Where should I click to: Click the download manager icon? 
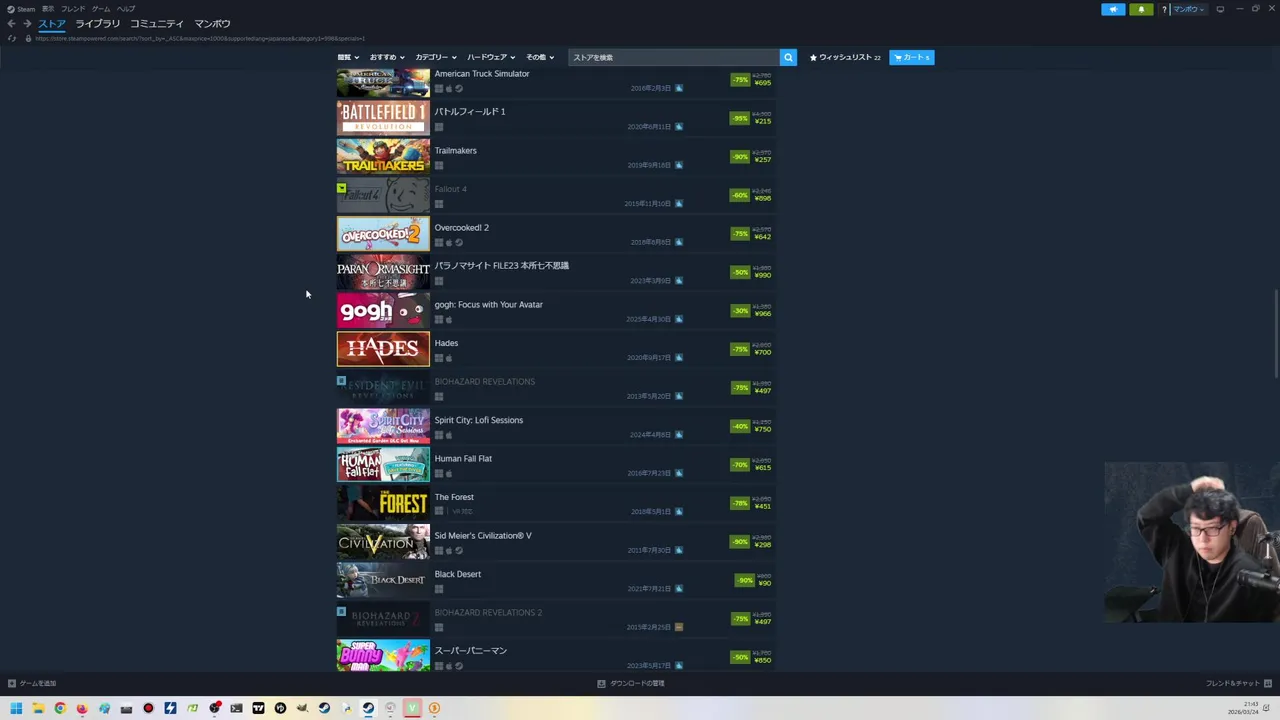601,684
